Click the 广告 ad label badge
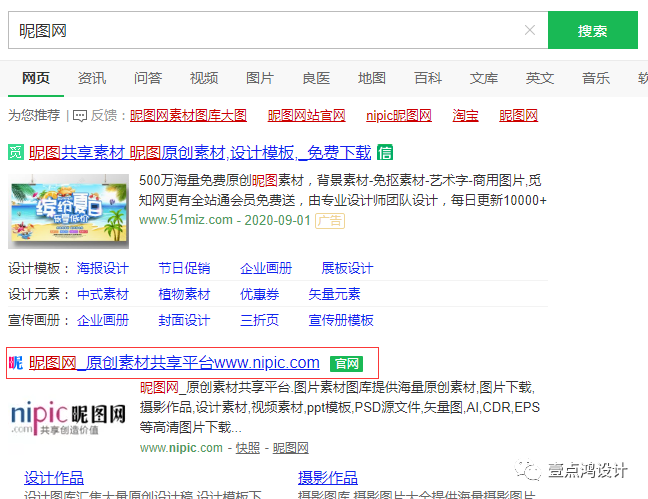The width and height of the screenshot is (648, 499). (x=330, y=221)
